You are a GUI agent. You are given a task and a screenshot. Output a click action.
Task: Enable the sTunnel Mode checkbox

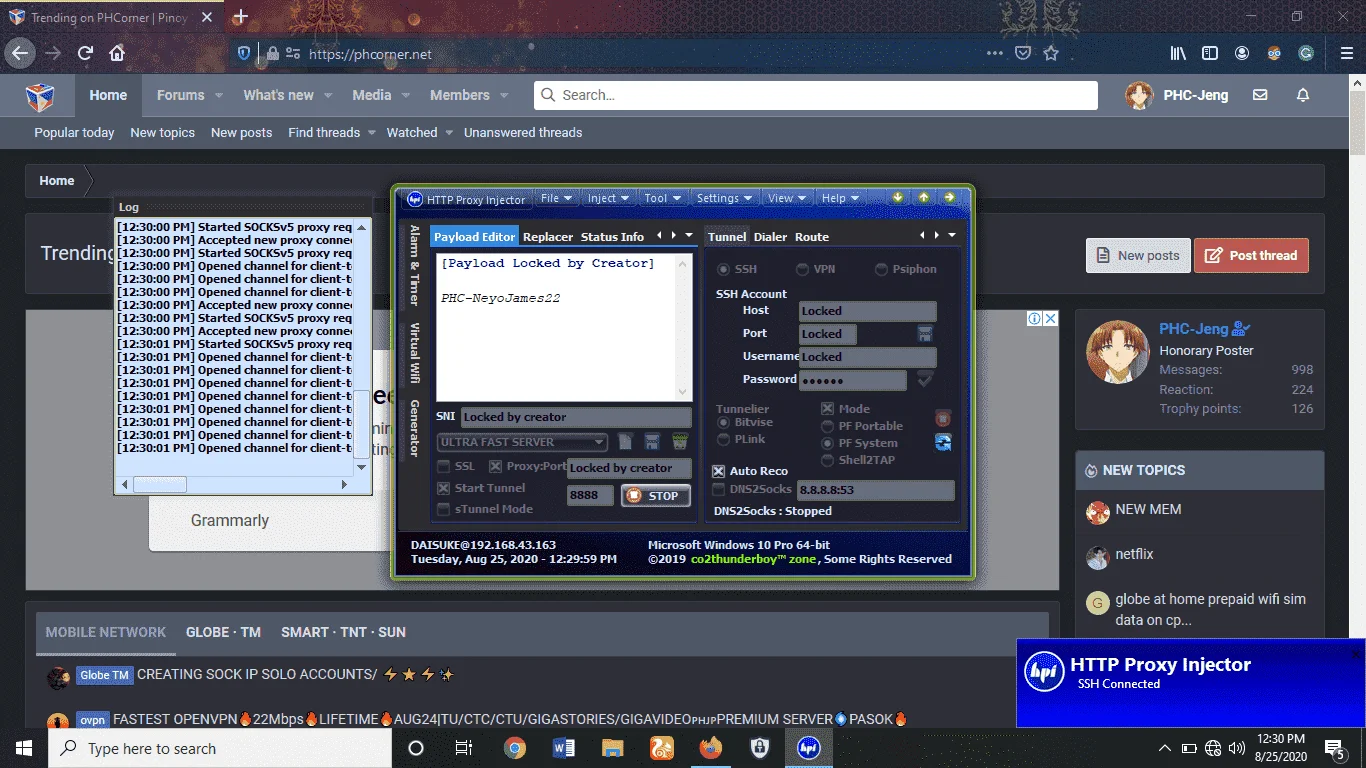444,509
